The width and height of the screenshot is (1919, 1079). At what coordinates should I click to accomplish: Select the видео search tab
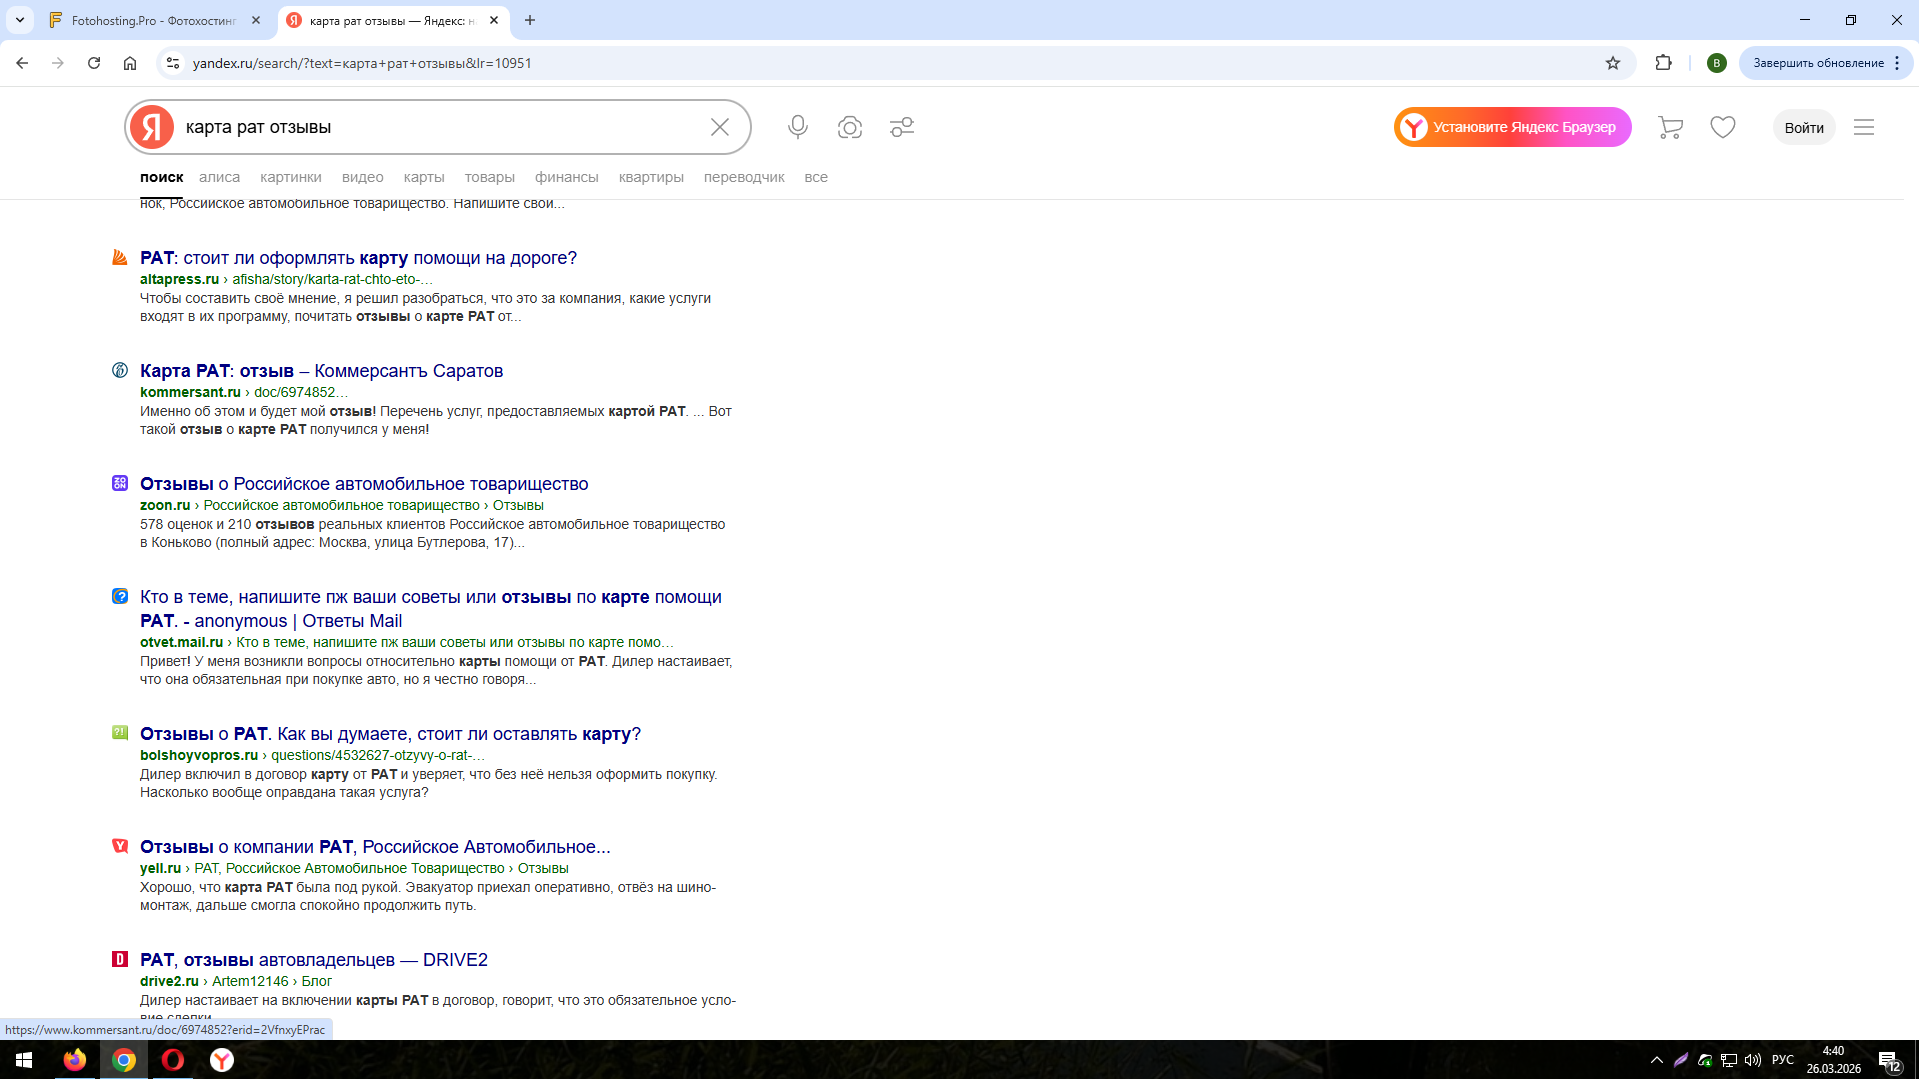click(363, 177)
